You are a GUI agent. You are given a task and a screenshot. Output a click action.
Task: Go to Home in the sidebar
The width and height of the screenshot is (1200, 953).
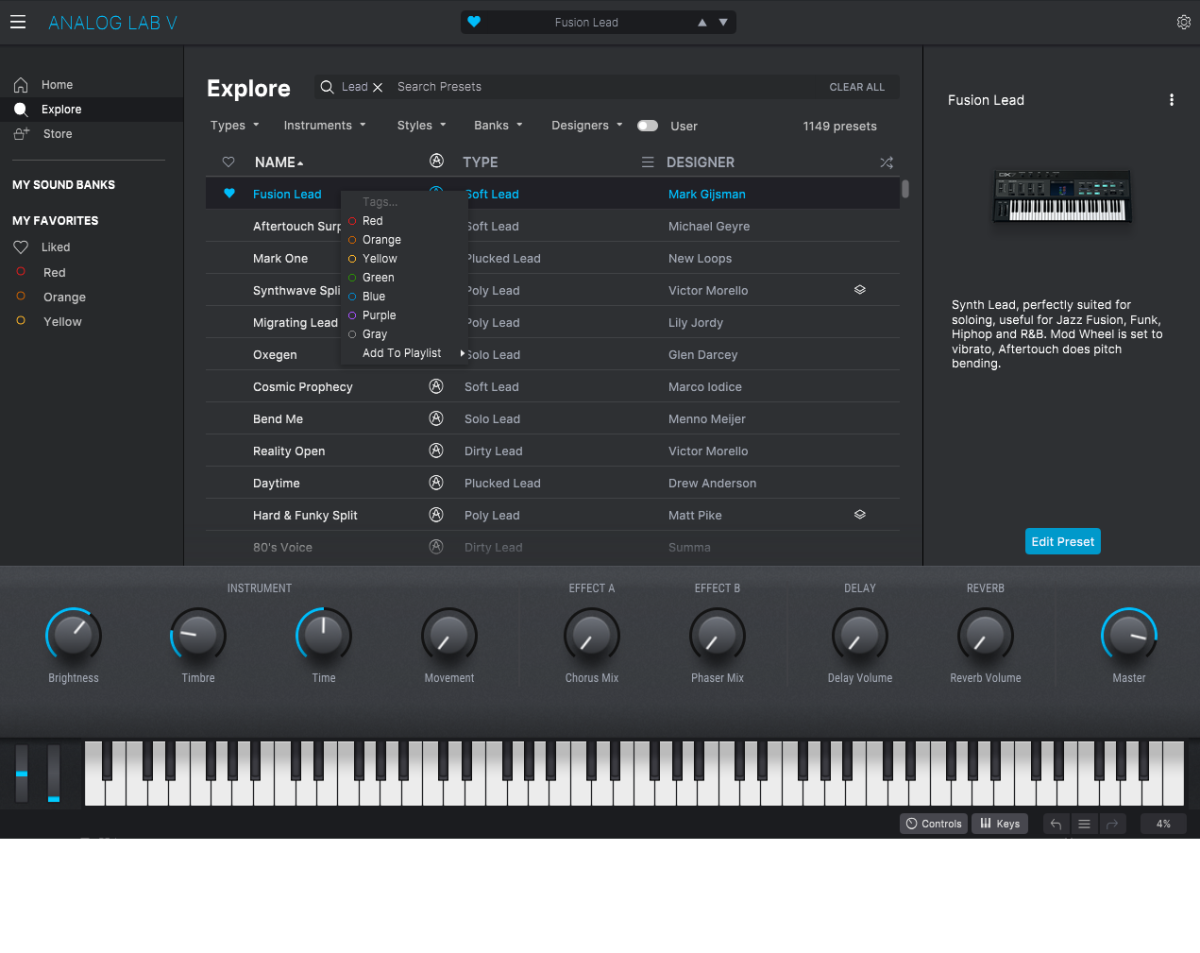pyautogui.click(x=57, y=85)
